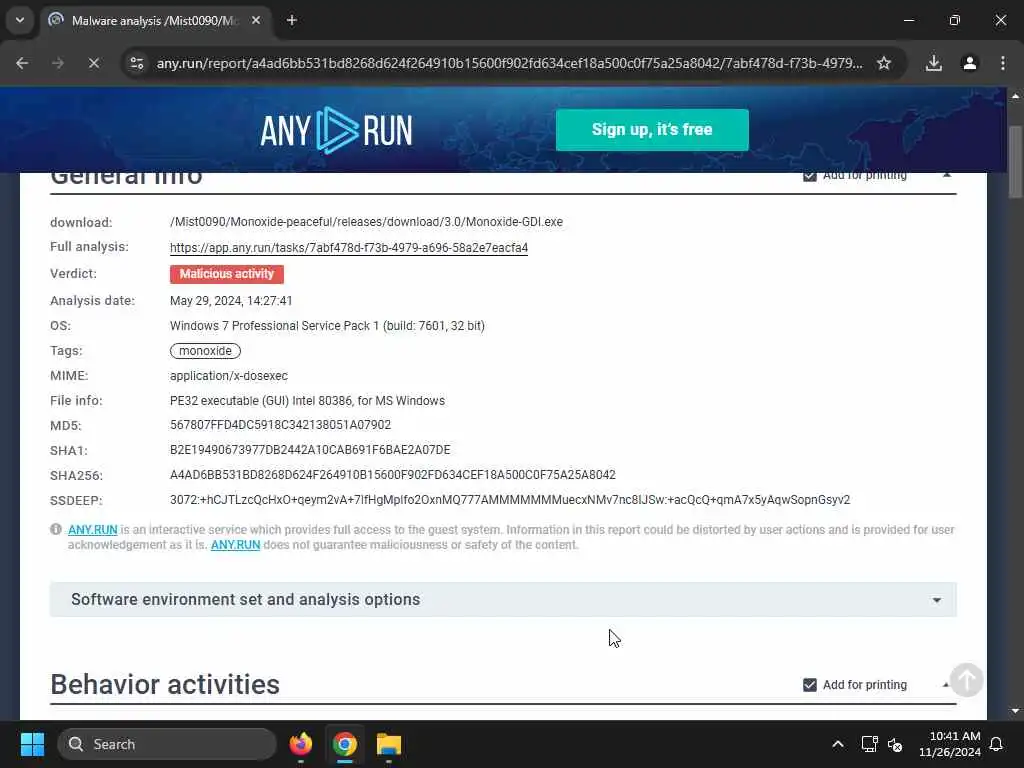Go back in browser
The height and width of the screenshot is (768, 1024).
22,63
